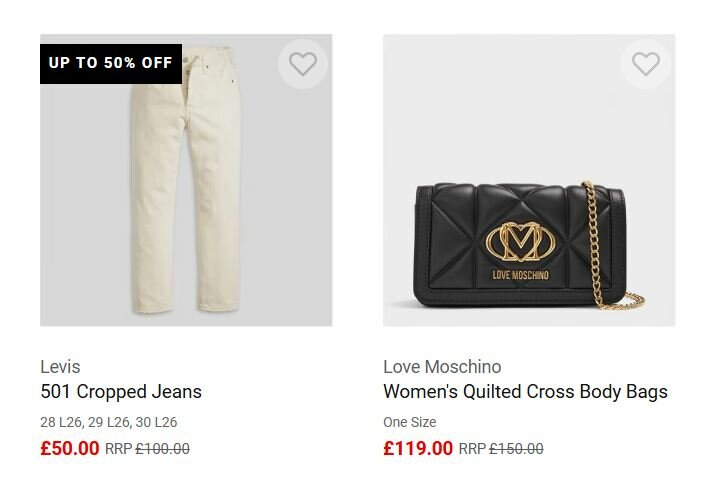This screenshot has width=707, height=495.
Task: Click the LOVE MOSCHINO lettering on bag
Action: (x=518, y=275)
